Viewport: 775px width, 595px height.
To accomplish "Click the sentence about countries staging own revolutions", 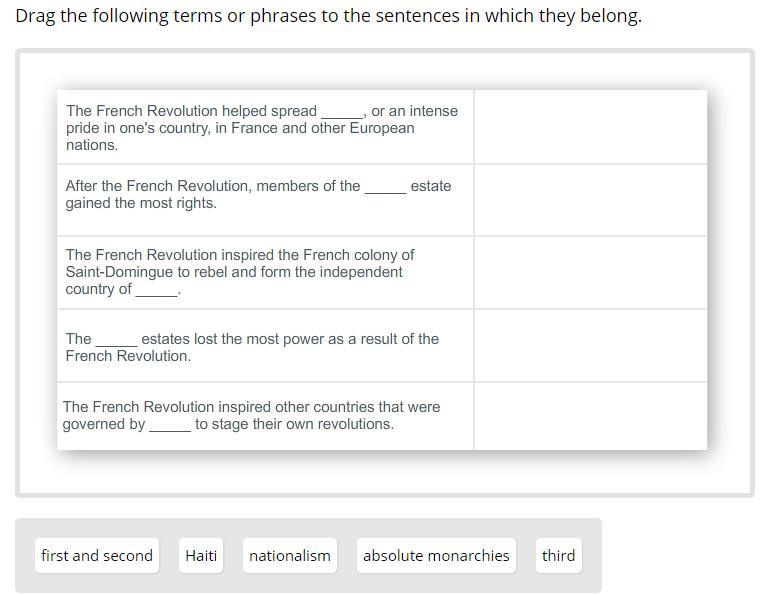I will point(251,415).
